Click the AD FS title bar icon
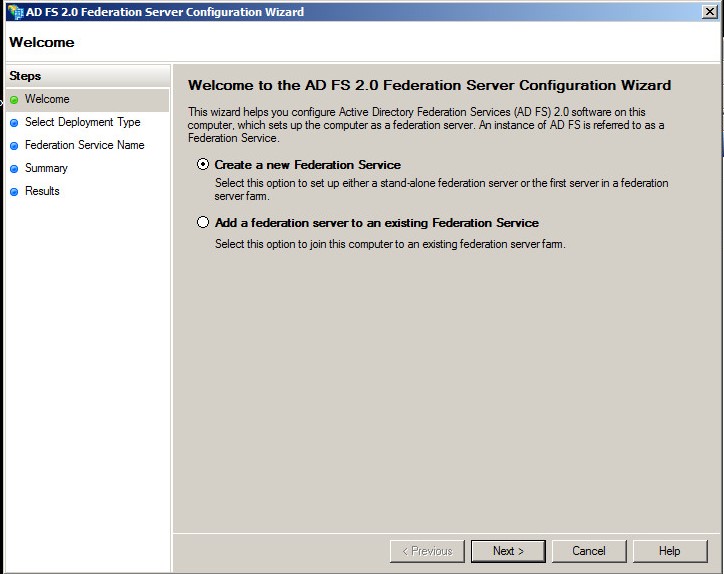The image size is (724, 574). click(15, 12)
